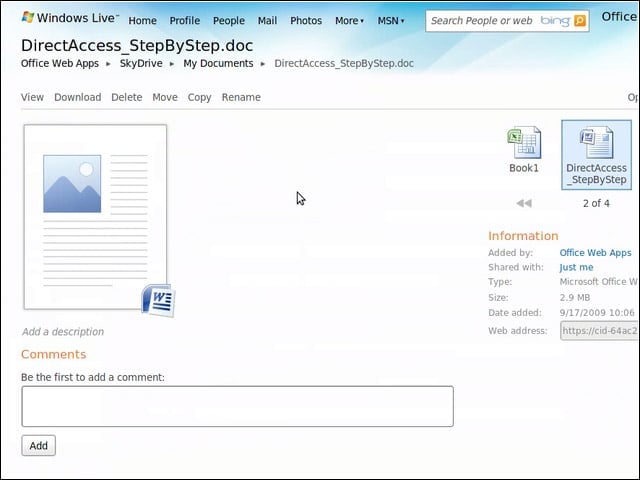Expand the More dropdown menu
Image resolution: width=640 pixels, height=480 pixels.
click(x=349, y=20)
